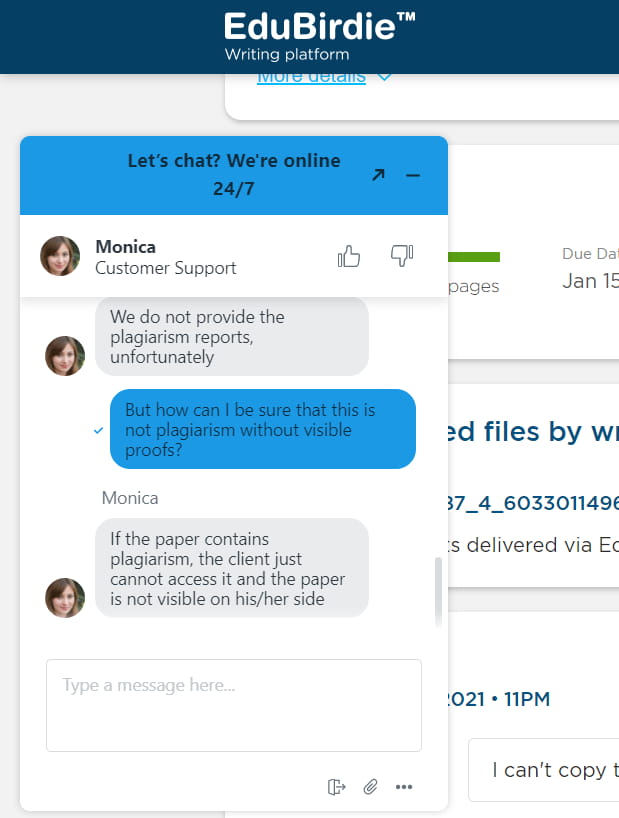Click the EduBirdie logo
The image size is (619, 818).
point(319,27)
